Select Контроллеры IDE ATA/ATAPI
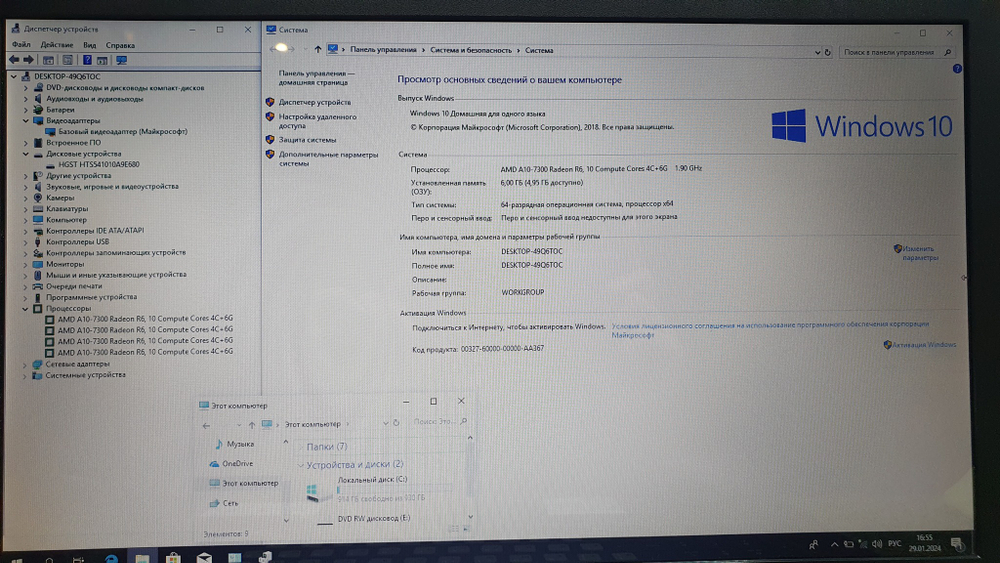 95,231
